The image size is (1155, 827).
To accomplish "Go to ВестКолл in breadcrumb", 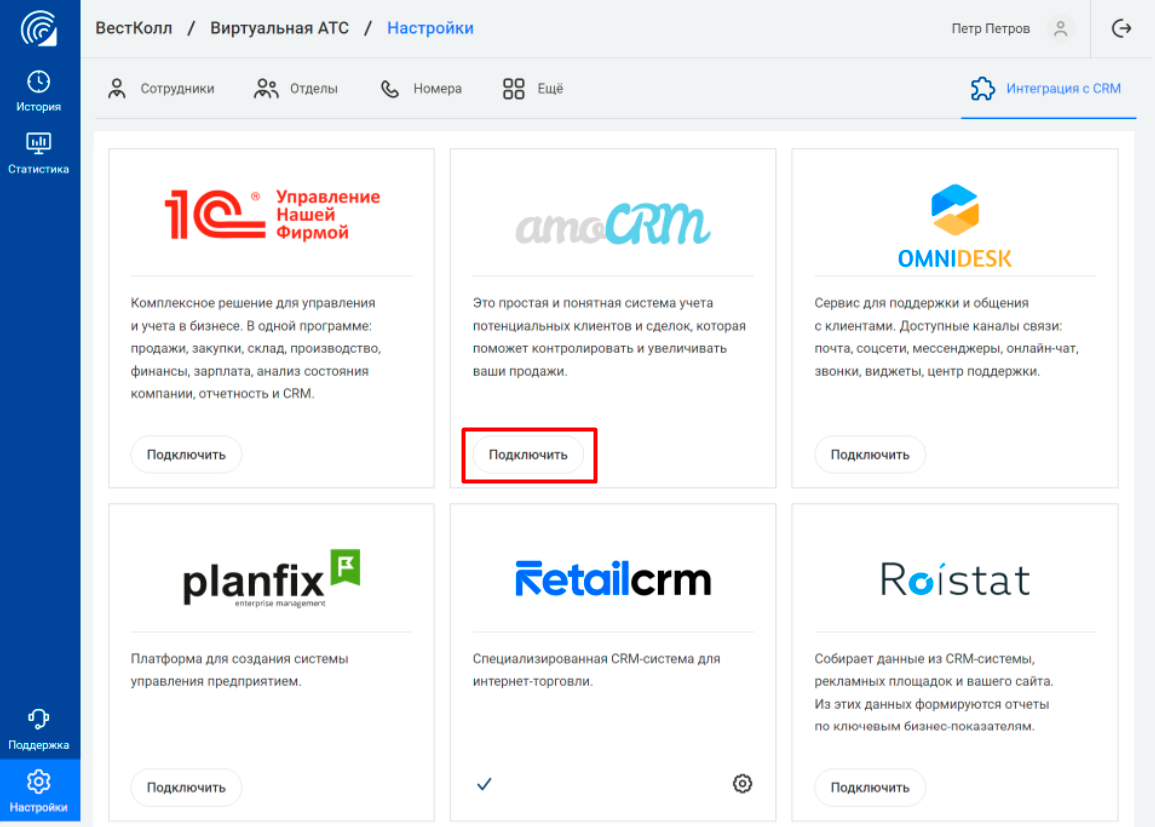I will (134, 28).
